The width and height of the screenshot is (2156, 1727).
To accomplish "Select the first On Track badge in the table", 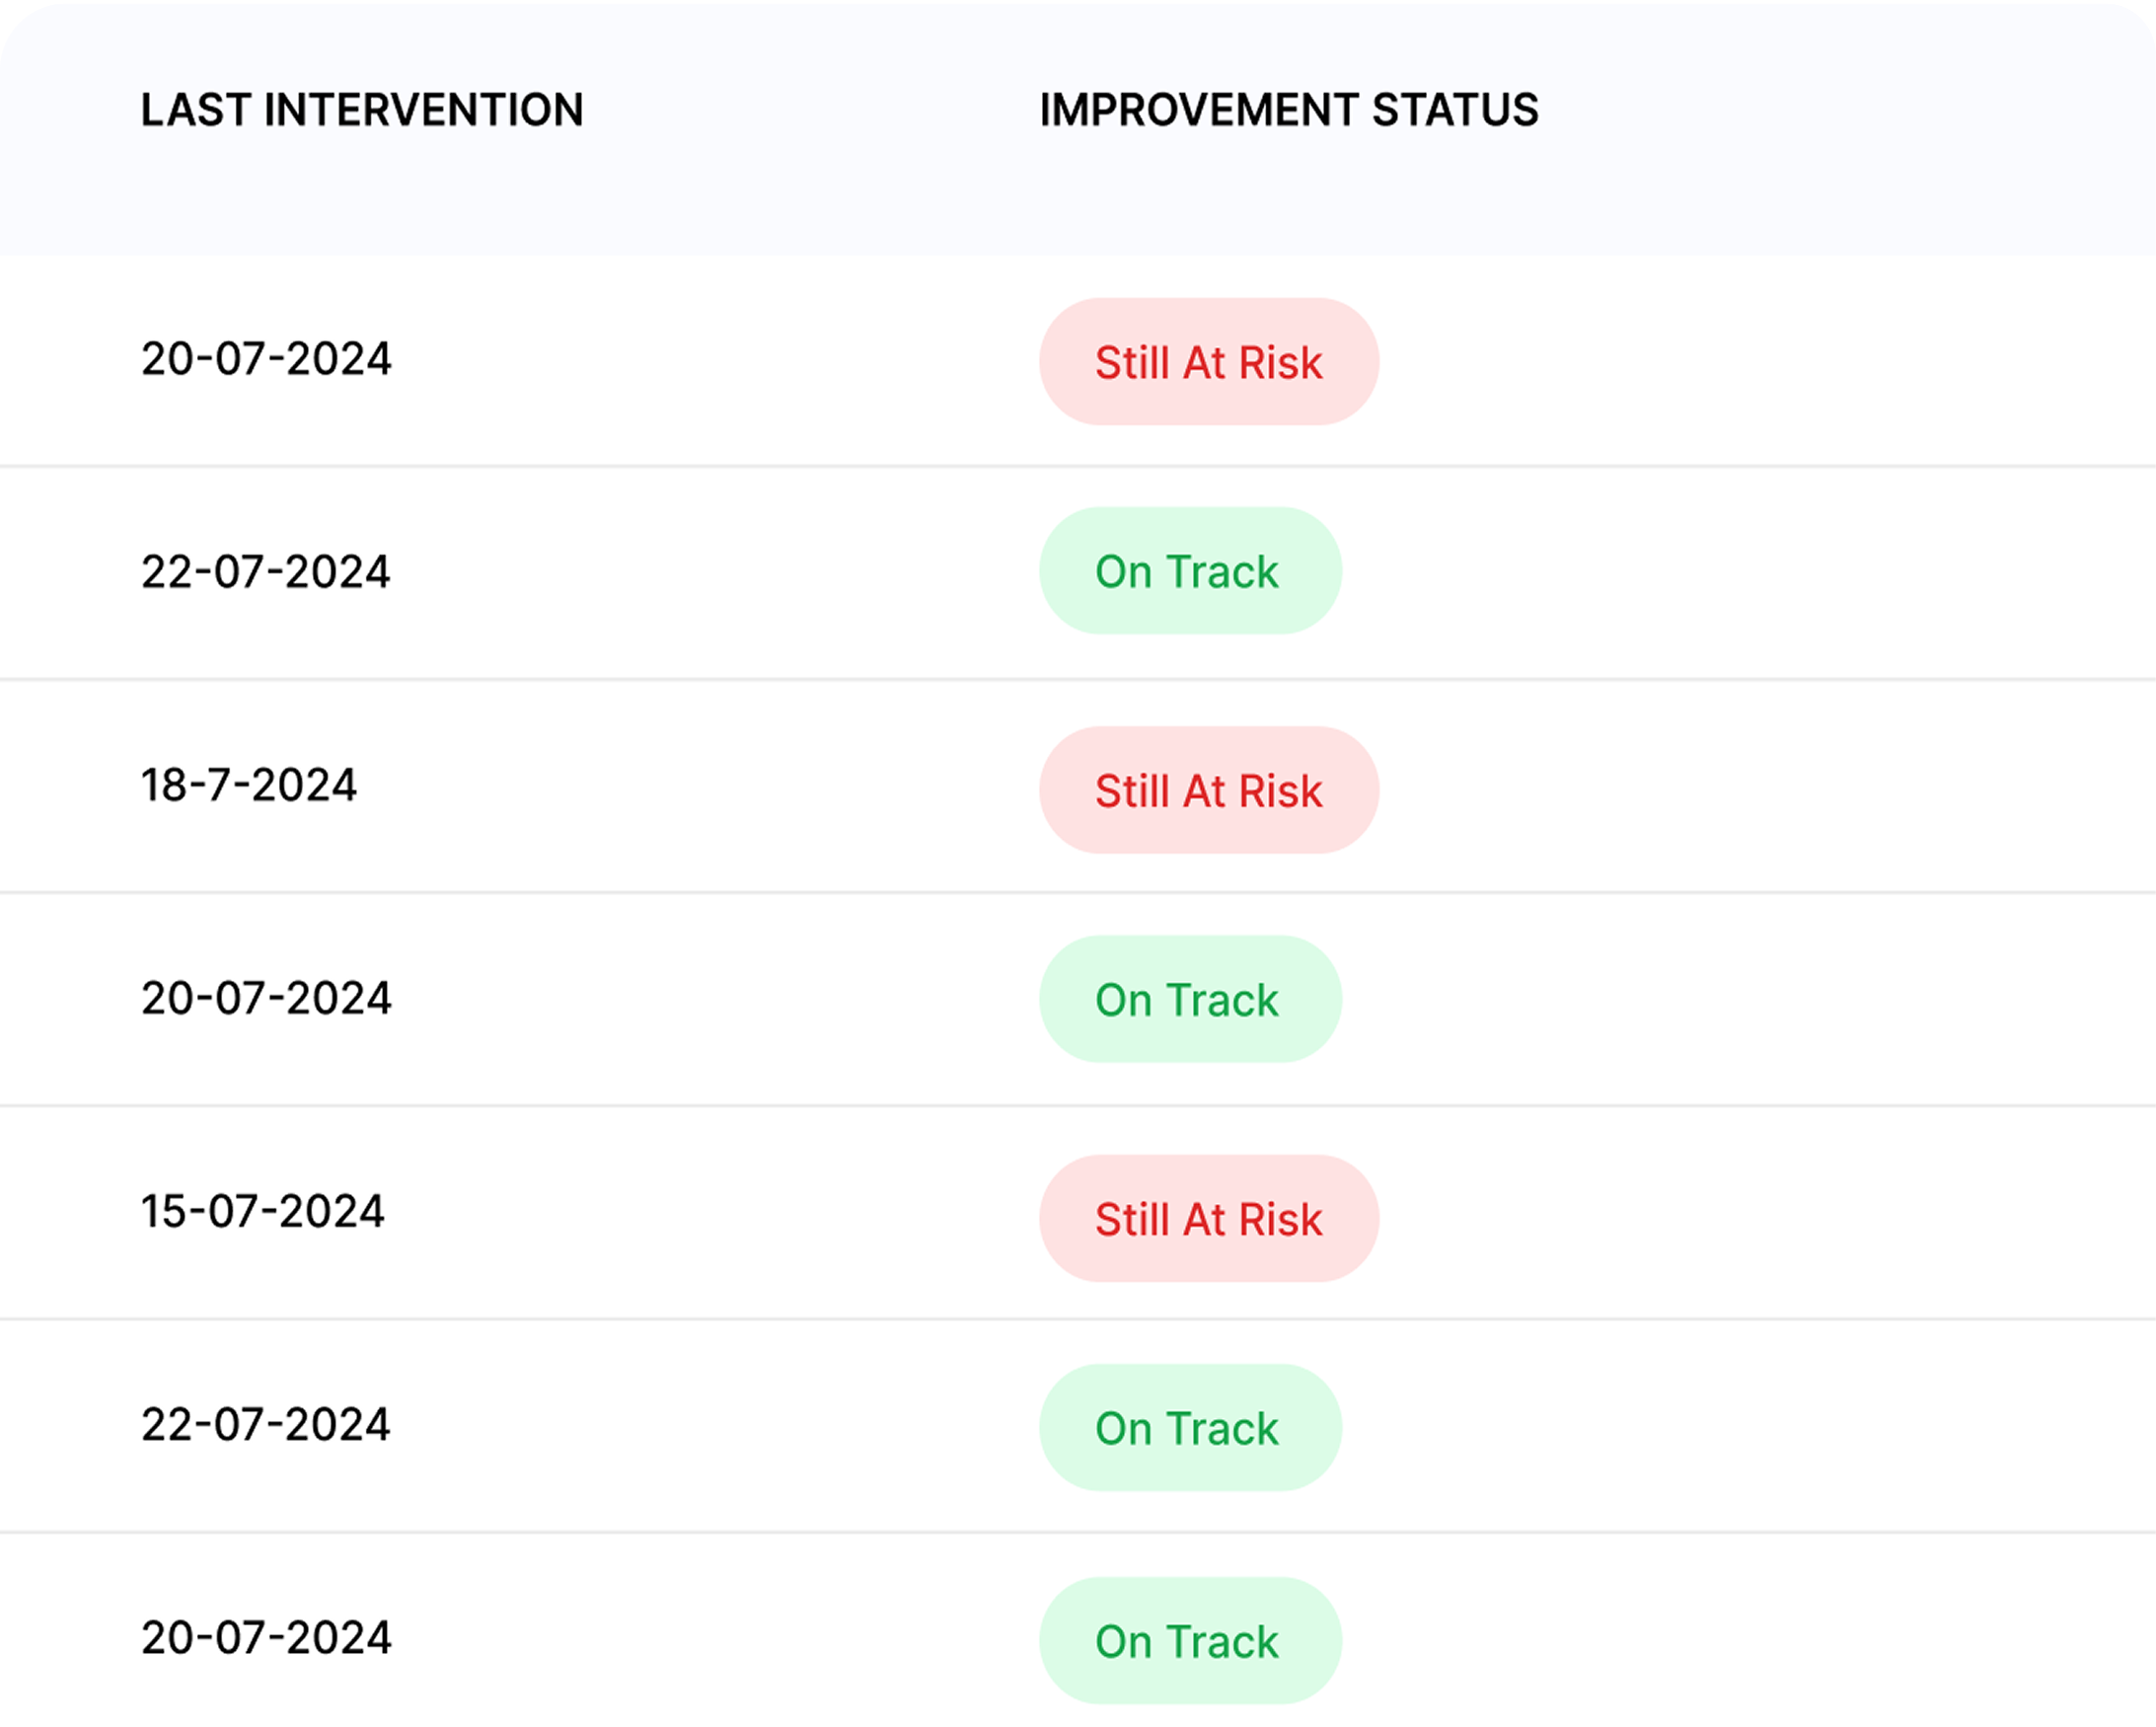I will pyautogui.click(x=1189, y=571).
